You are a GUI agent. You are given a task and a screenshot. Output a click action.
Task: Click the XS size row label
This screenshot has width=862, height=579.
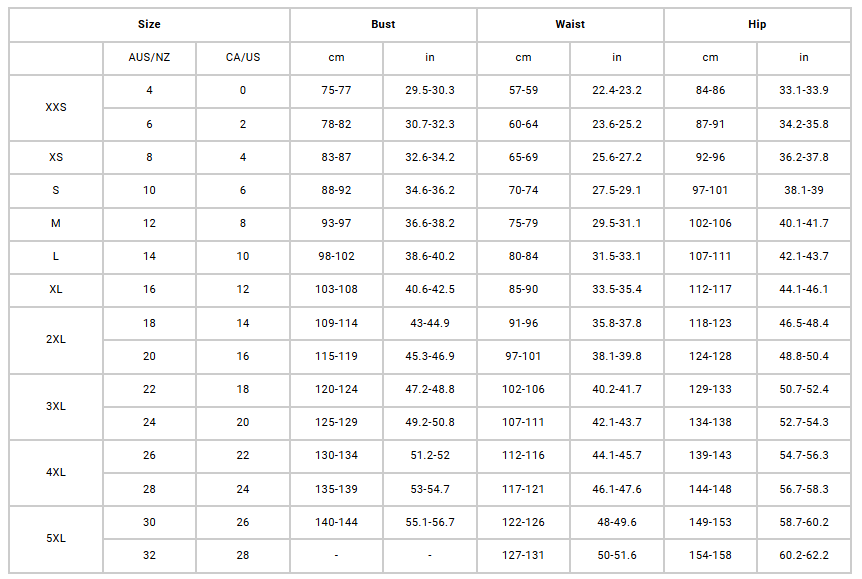point(56,157)
